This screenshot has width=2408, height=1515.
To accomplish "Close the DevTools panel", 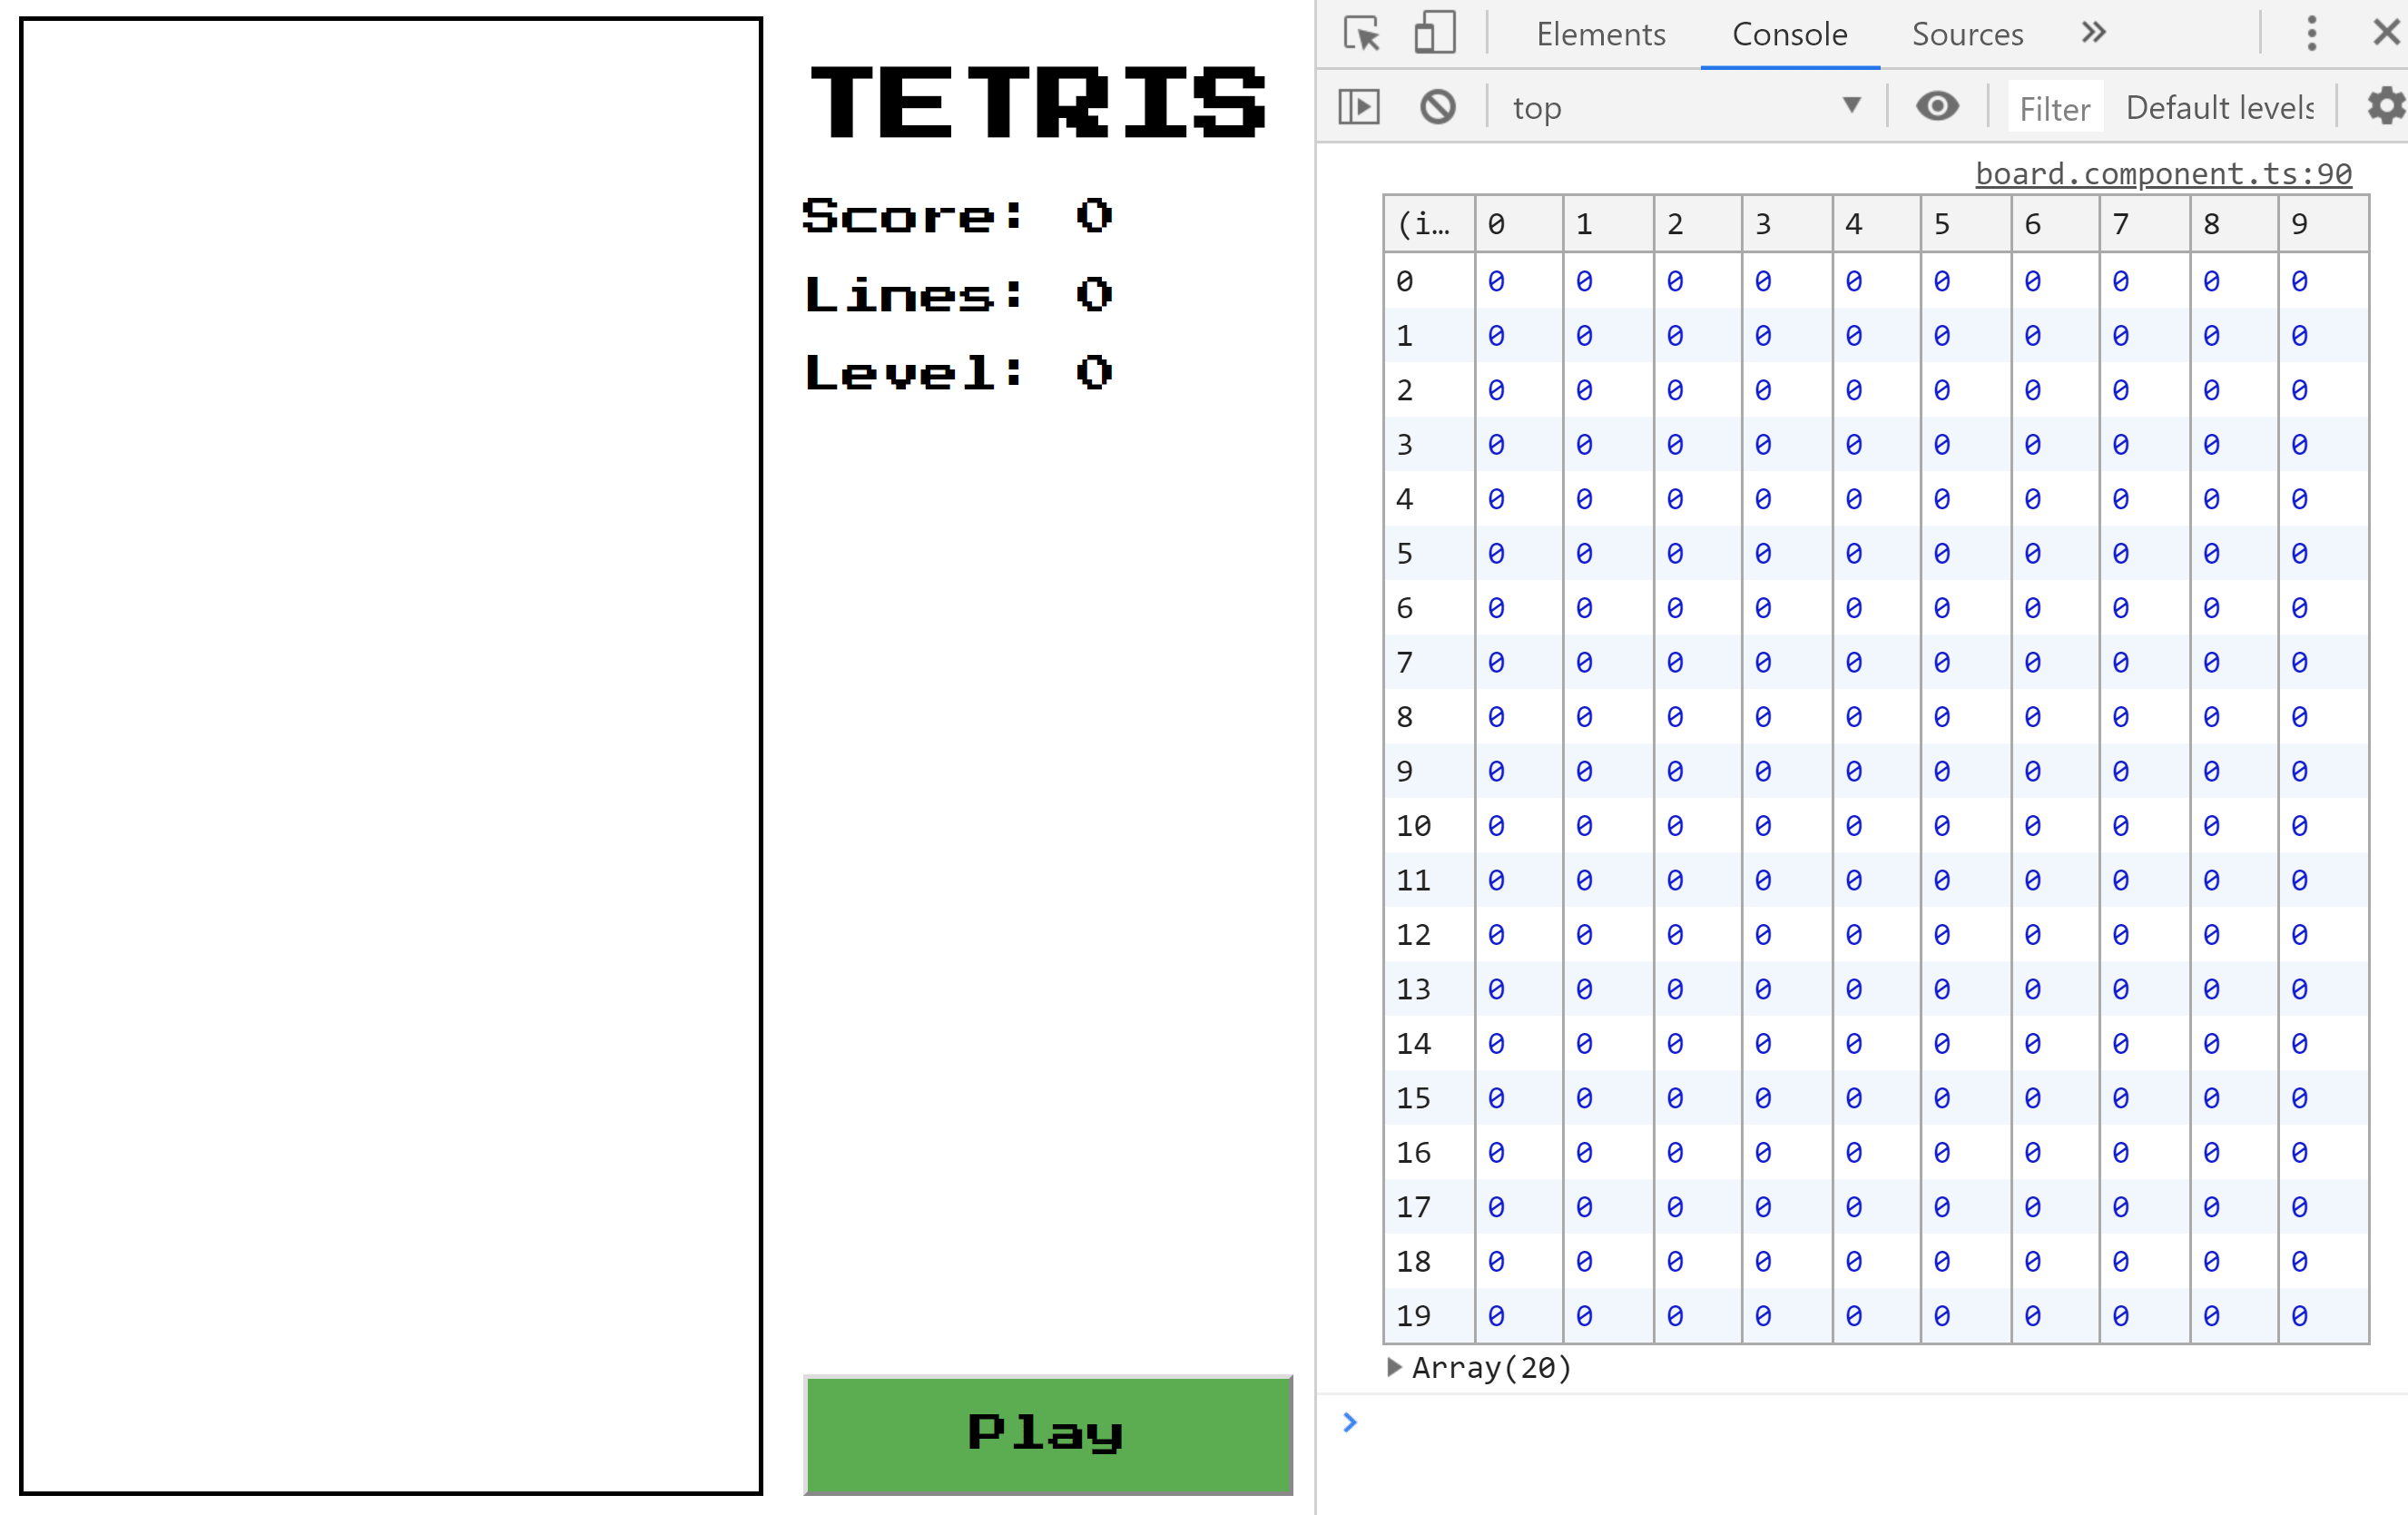I will [2387, 33].
